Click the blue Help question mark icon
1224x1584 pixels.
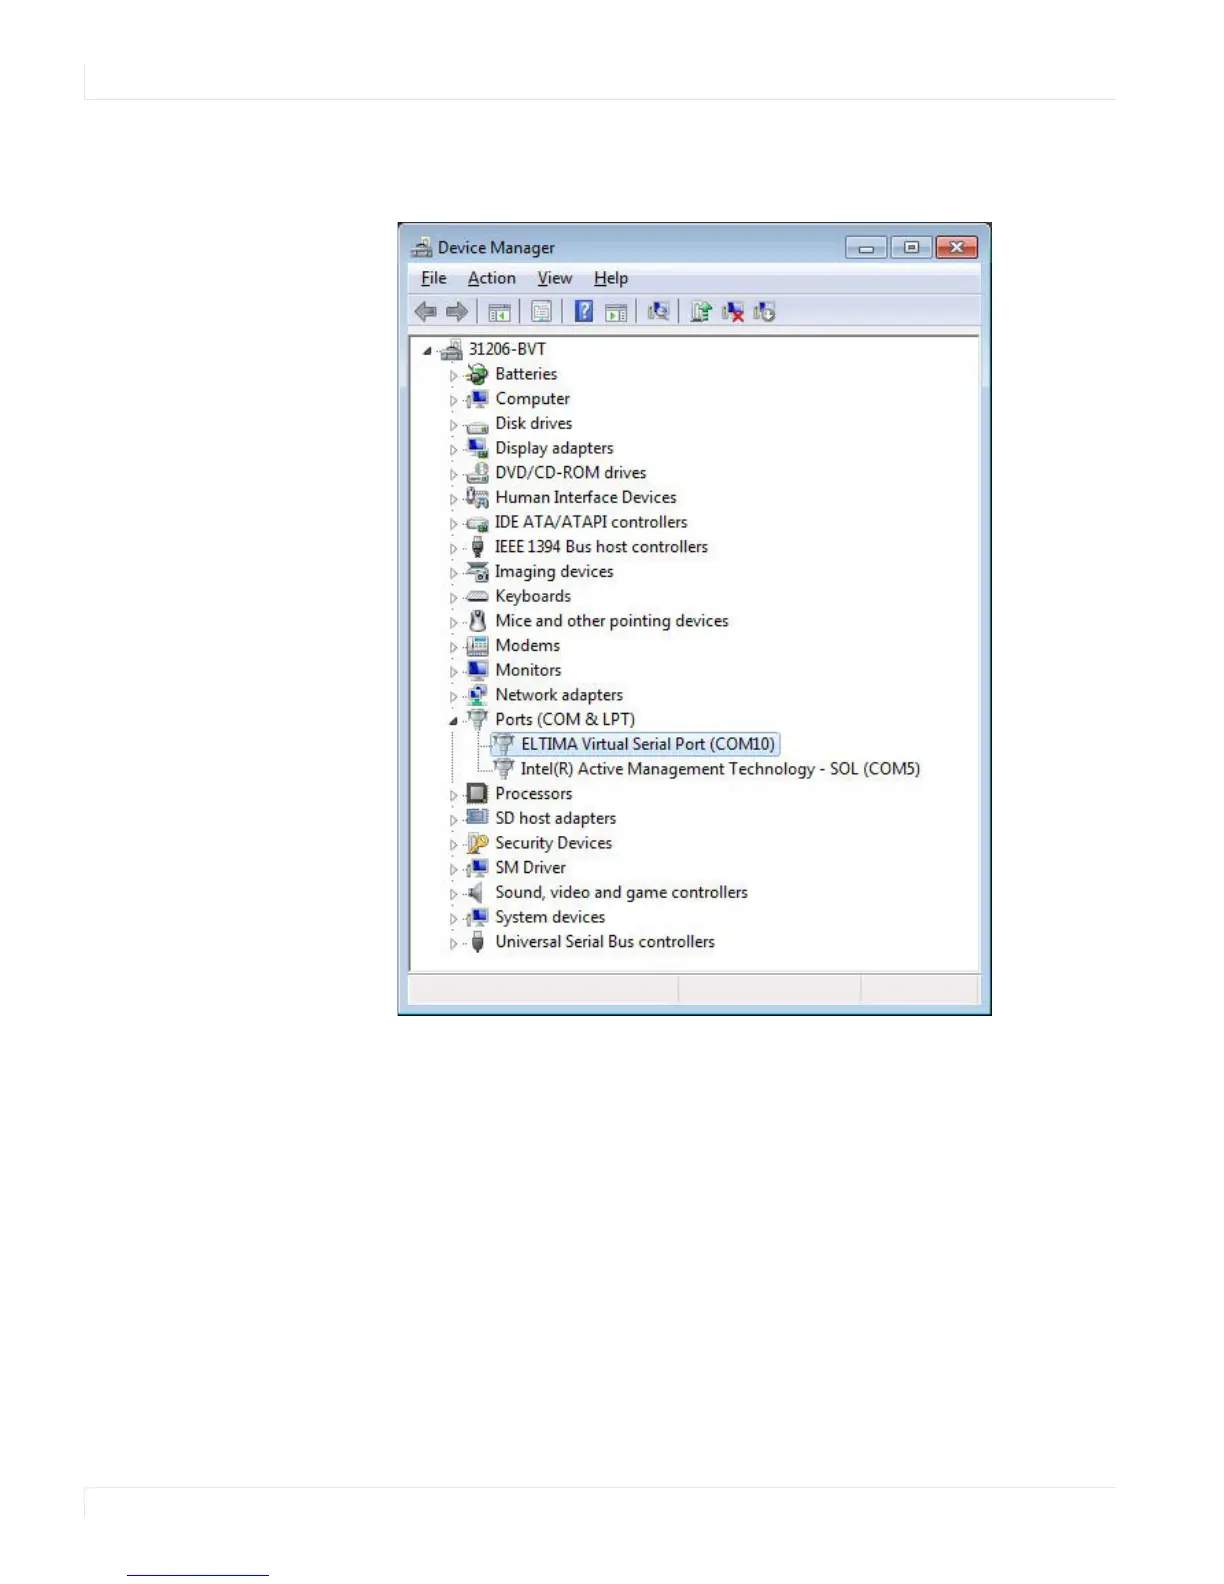(584, 311)
